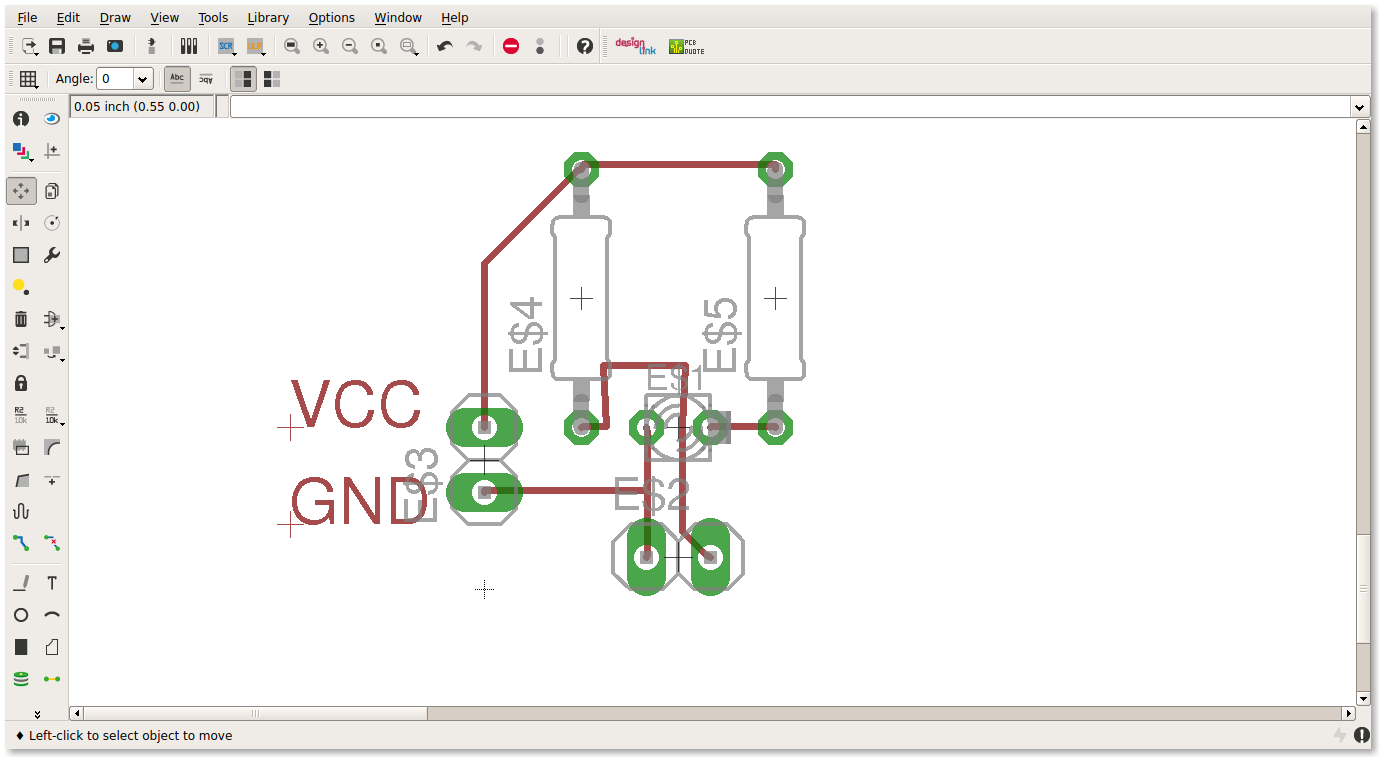Click the Redraw zoom icon

(378, 46)
